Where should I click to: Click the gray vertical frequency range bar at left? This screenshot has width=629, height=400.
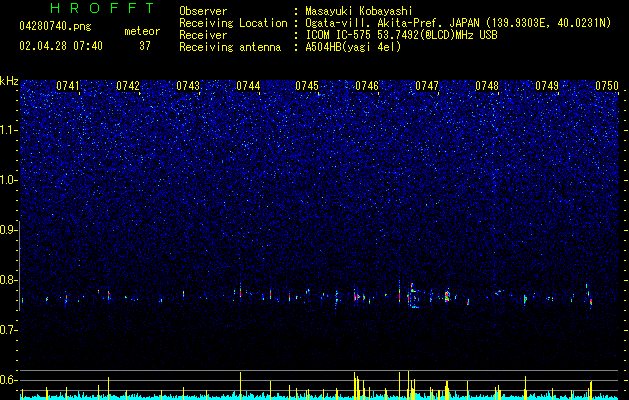[x=20, y=266]
